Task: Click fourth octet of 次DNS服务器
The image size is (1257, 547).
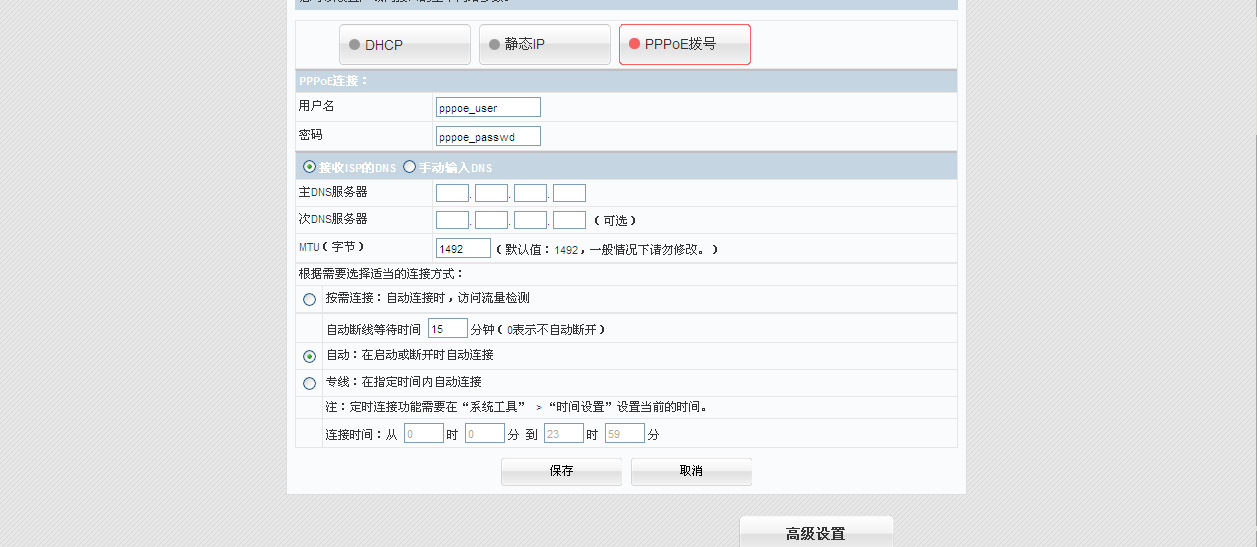Action: (570, 220)
